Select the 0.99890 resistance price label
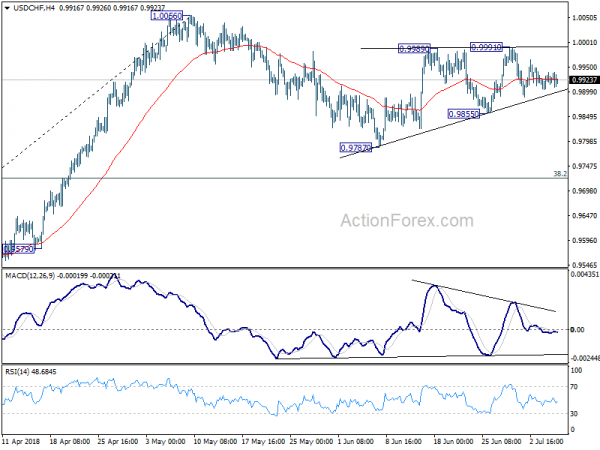The width and height of the screenshot is (600, 450). tap(414, 49)
